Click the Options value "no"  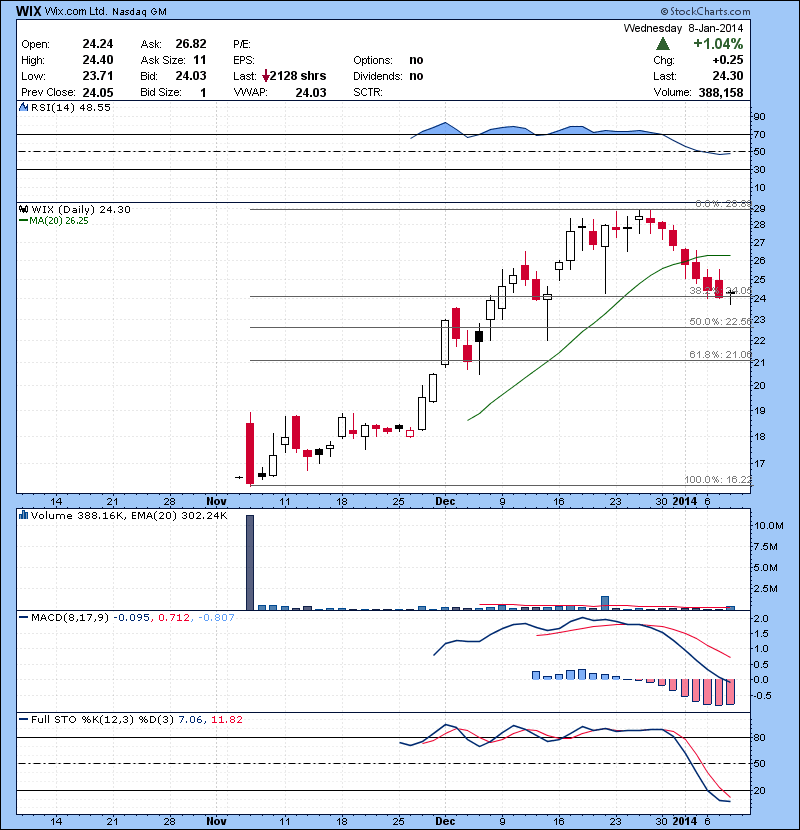coord(416,60)
